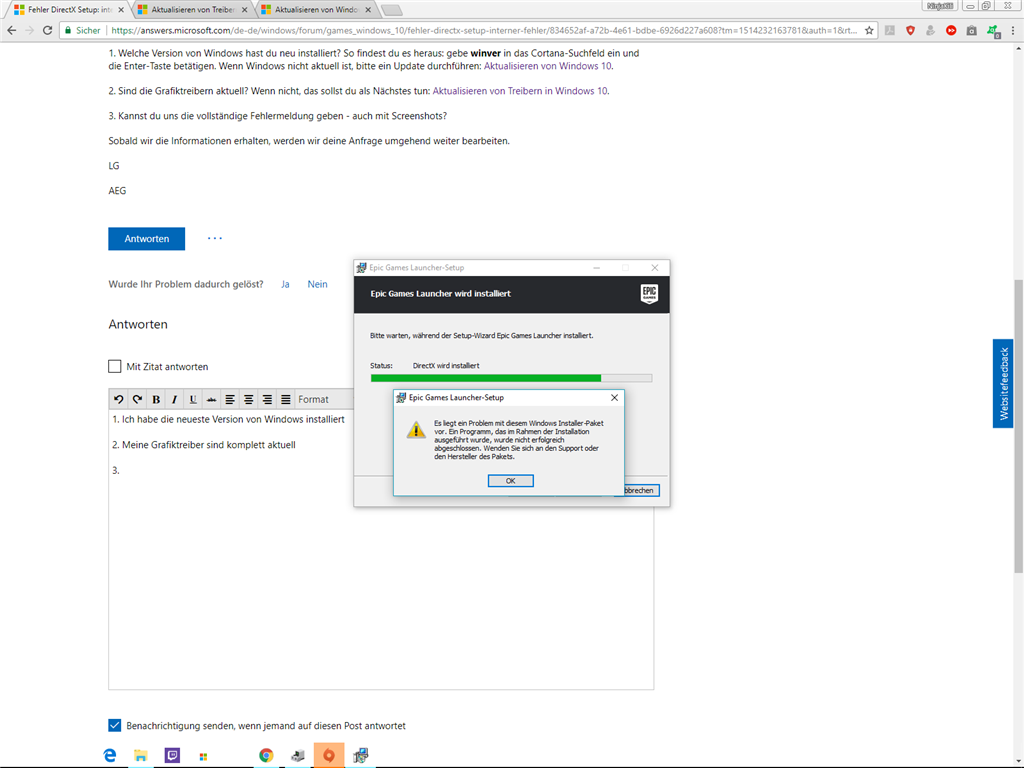Click the warning triangle icon in error dialog
Screen dimensions: 1024x768
[x=416, y=430]
